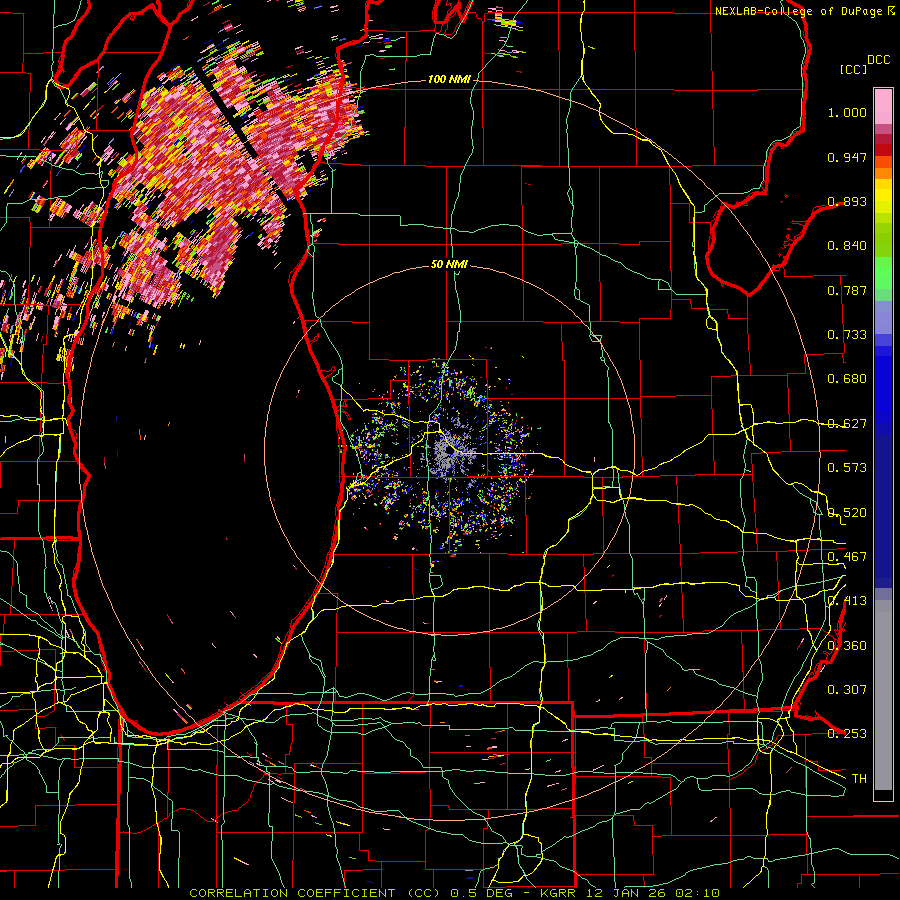Select the 0.787 color scale value
Viewport: 900px width, 900px height.
(847, 290)
